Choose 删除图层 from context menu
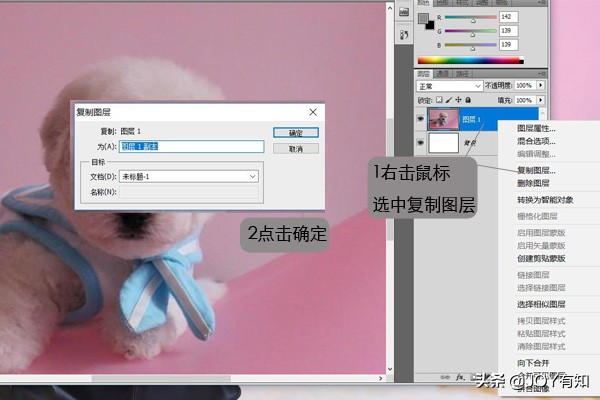 tap(533, 183)
